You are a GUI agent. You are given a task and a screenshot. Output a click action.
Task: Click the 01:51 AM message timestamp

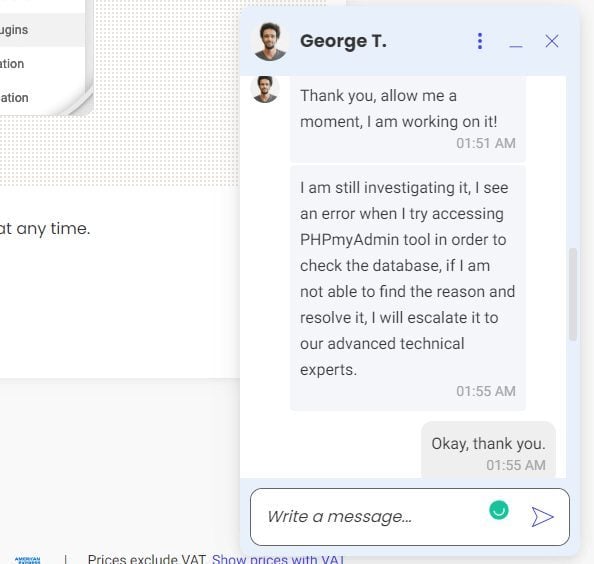[x=486, y=143]
